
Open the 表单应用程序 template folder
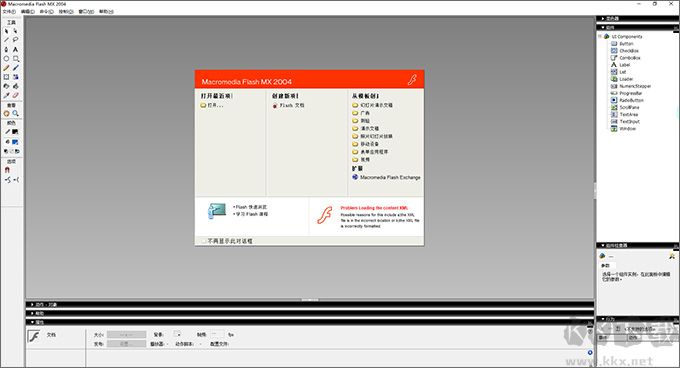370,152
